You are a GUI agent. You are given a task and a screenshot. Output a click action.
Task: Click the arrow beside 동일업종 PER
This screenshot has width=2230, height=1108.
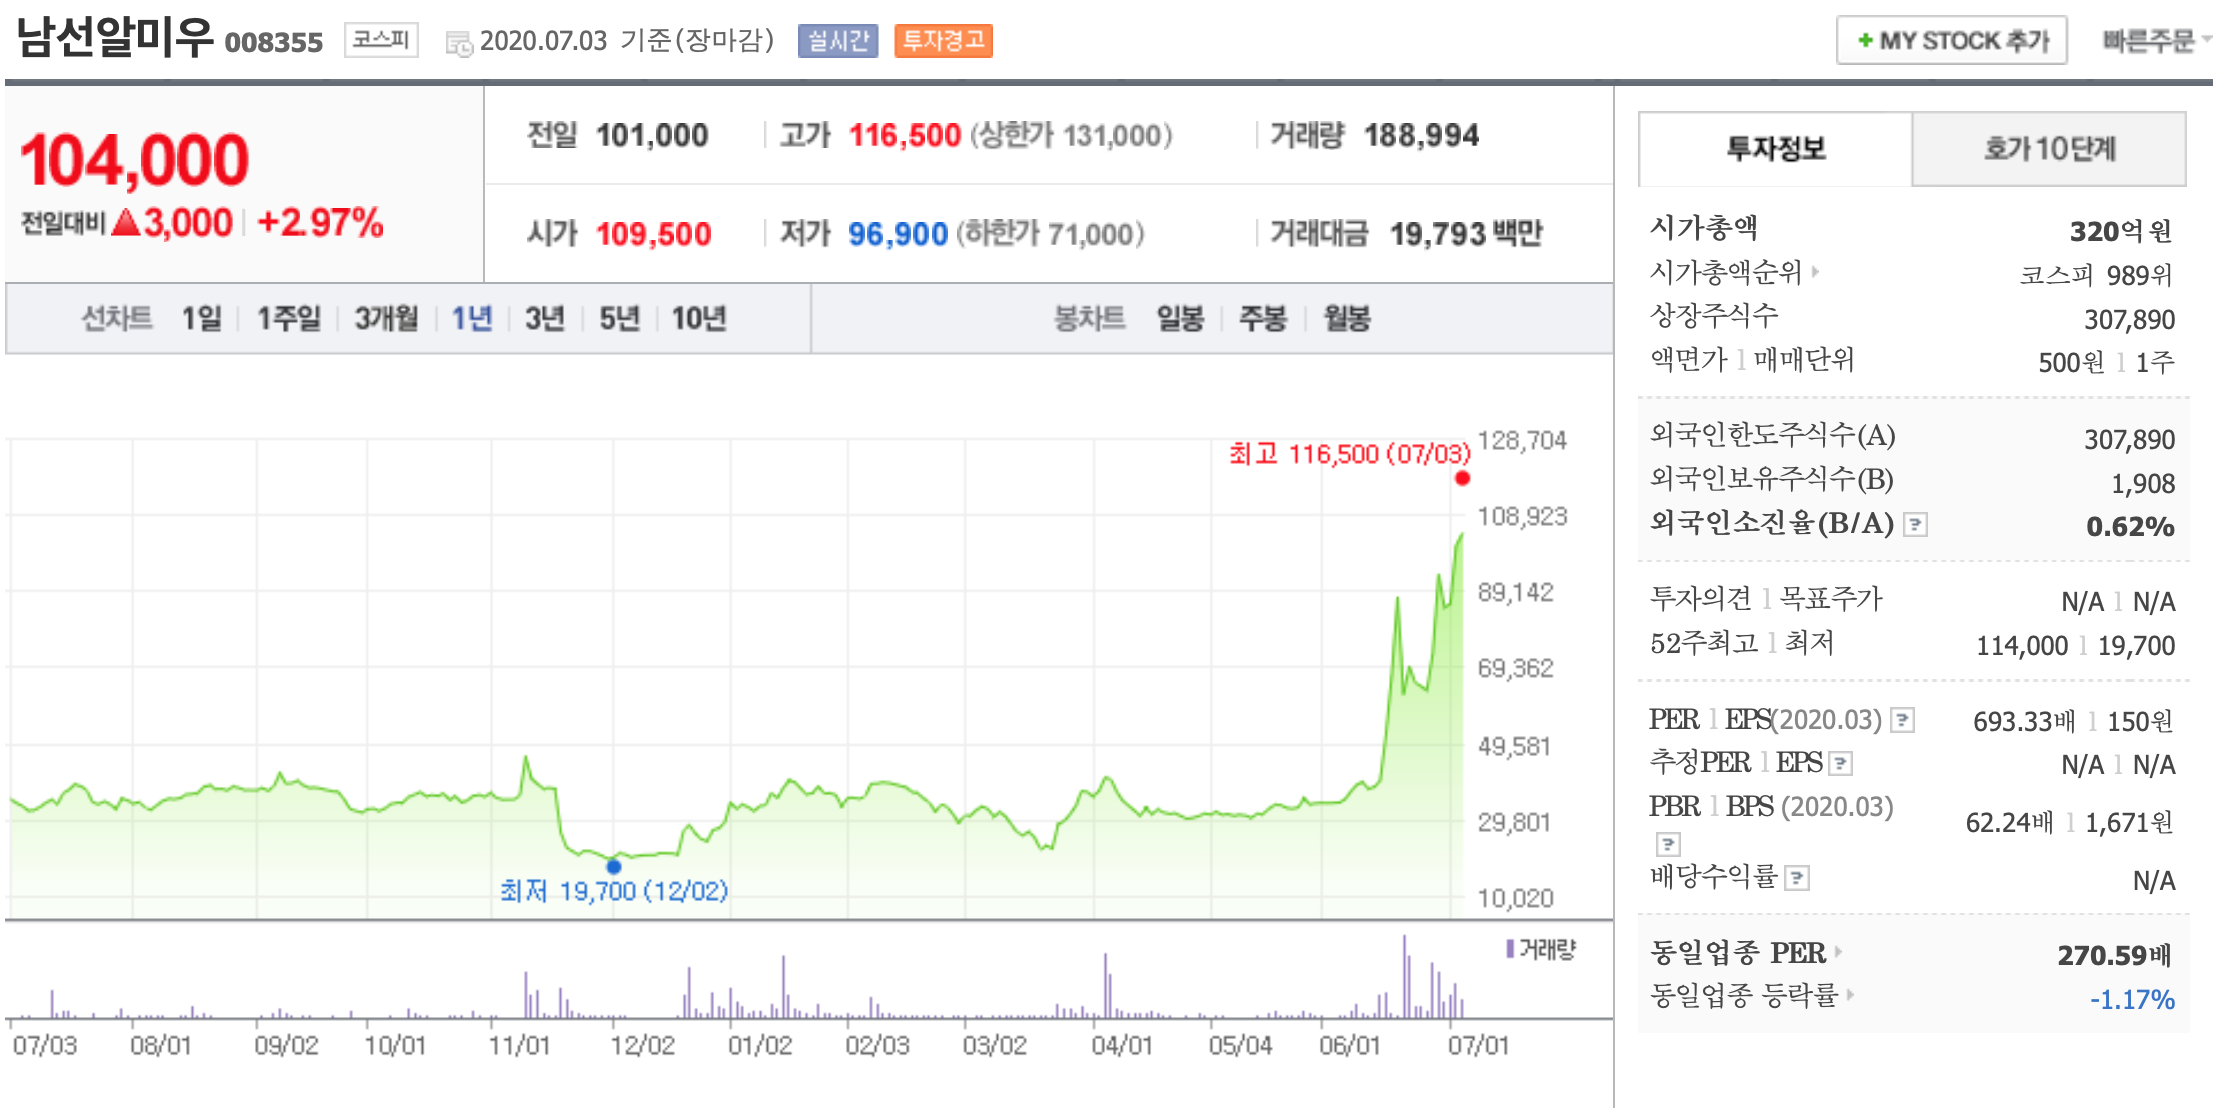coord(1838,952)
